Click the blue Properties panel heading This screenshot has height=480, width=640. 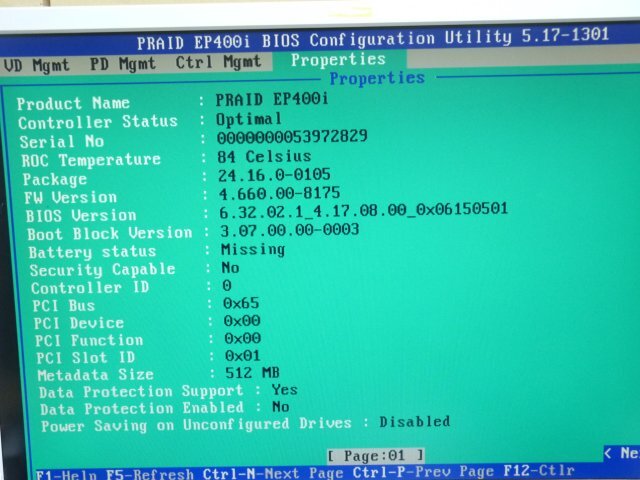click(377, 78)
